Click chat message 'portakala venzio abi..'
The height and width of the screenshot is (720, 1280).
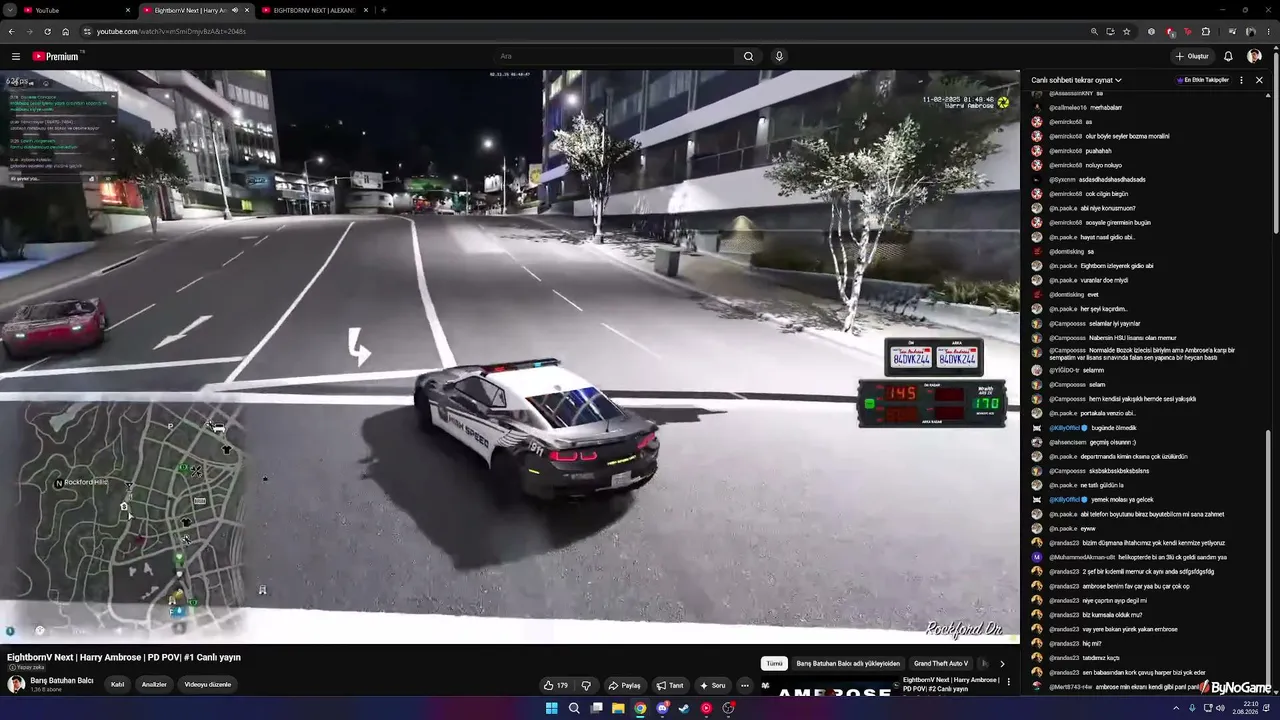pos(1108,413)
